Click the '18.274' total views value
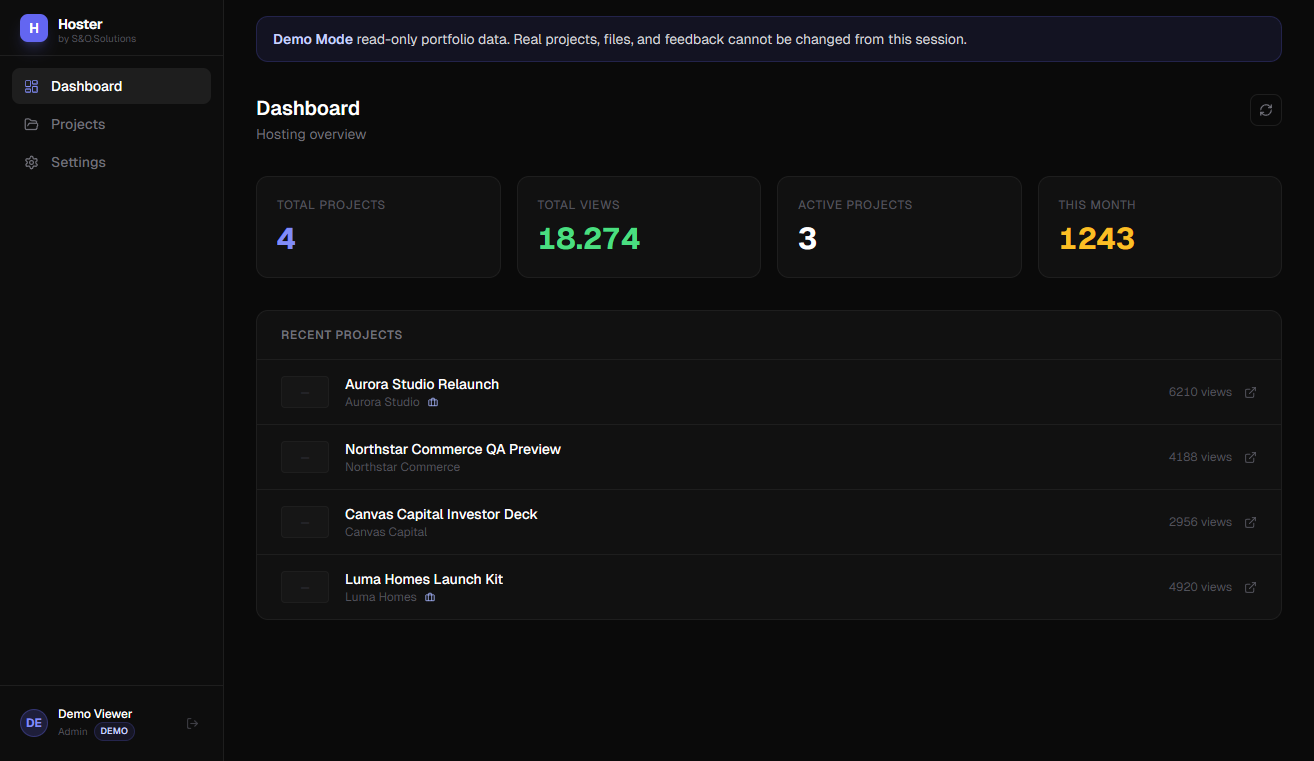The image size is (1314, 761). pos(589,239)
